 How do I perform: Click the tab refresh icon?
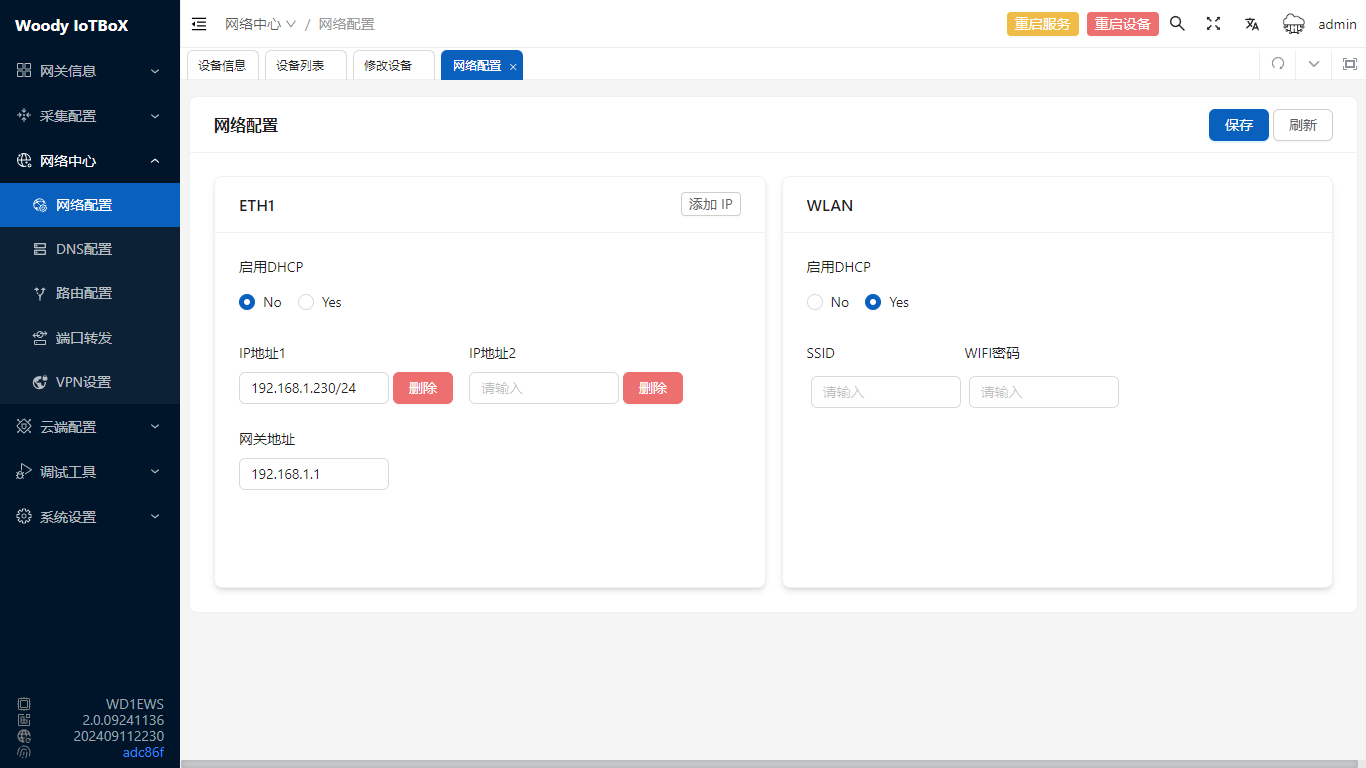coord(1278,64)
